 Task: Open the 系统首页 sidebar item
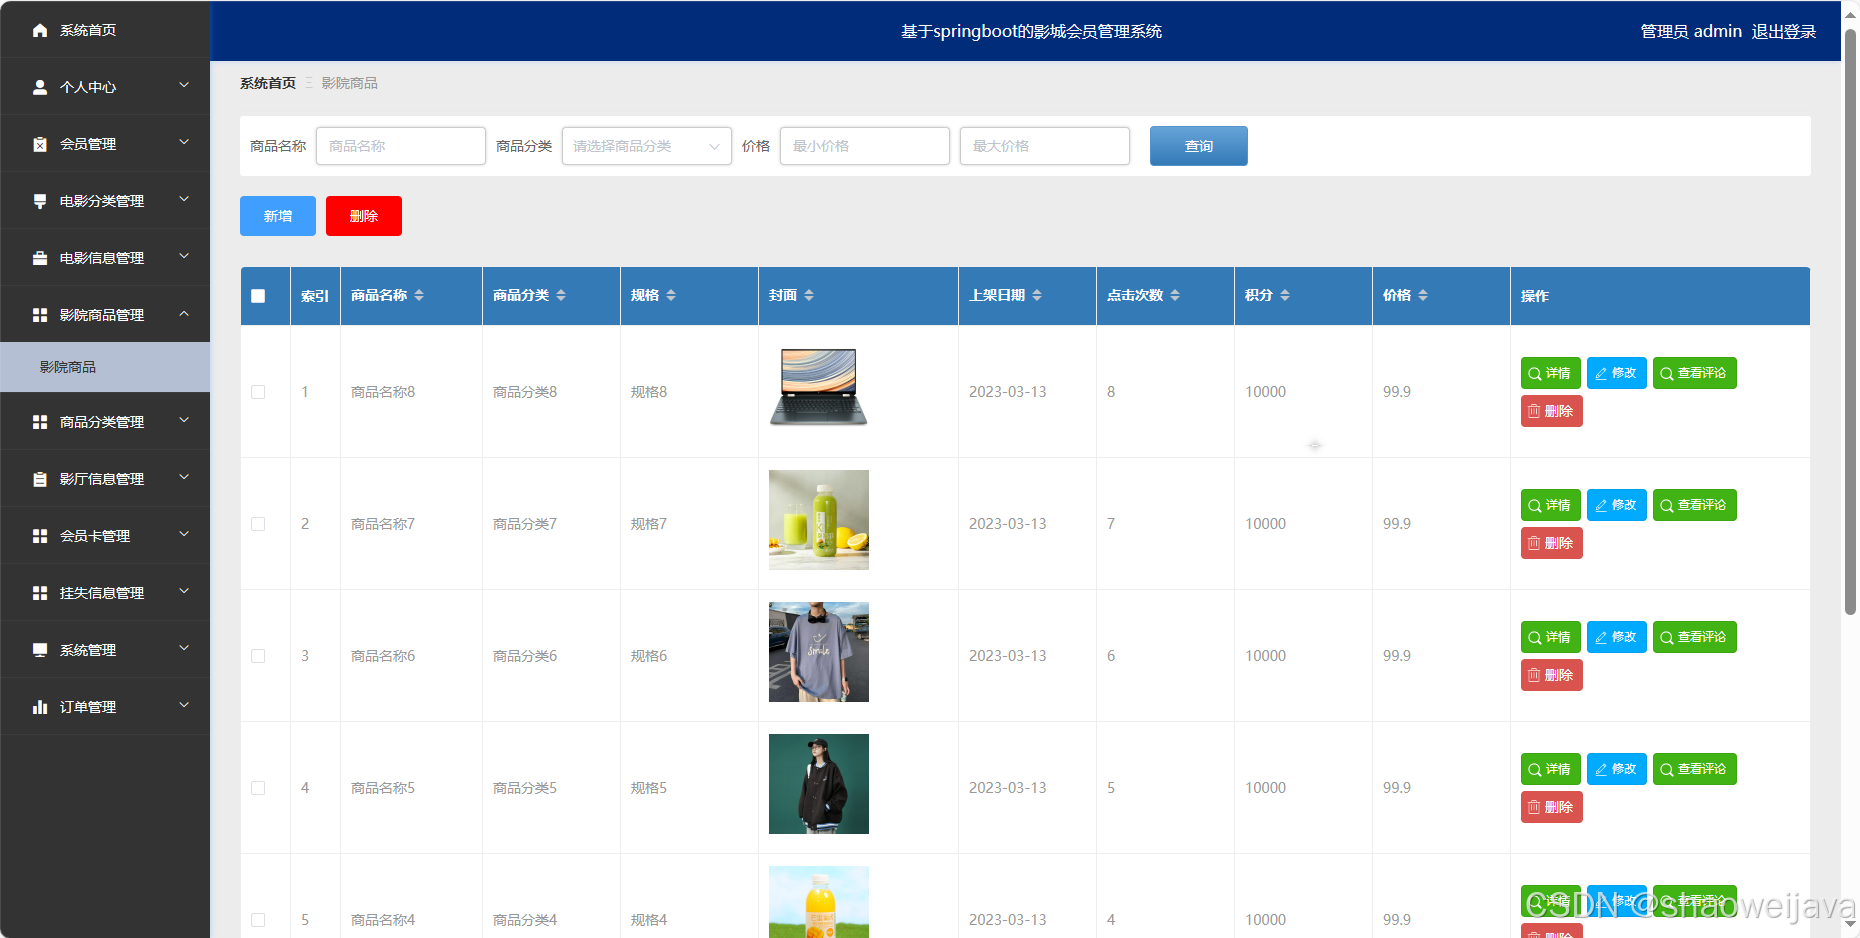pyautogui.click(x=105, y=30)
